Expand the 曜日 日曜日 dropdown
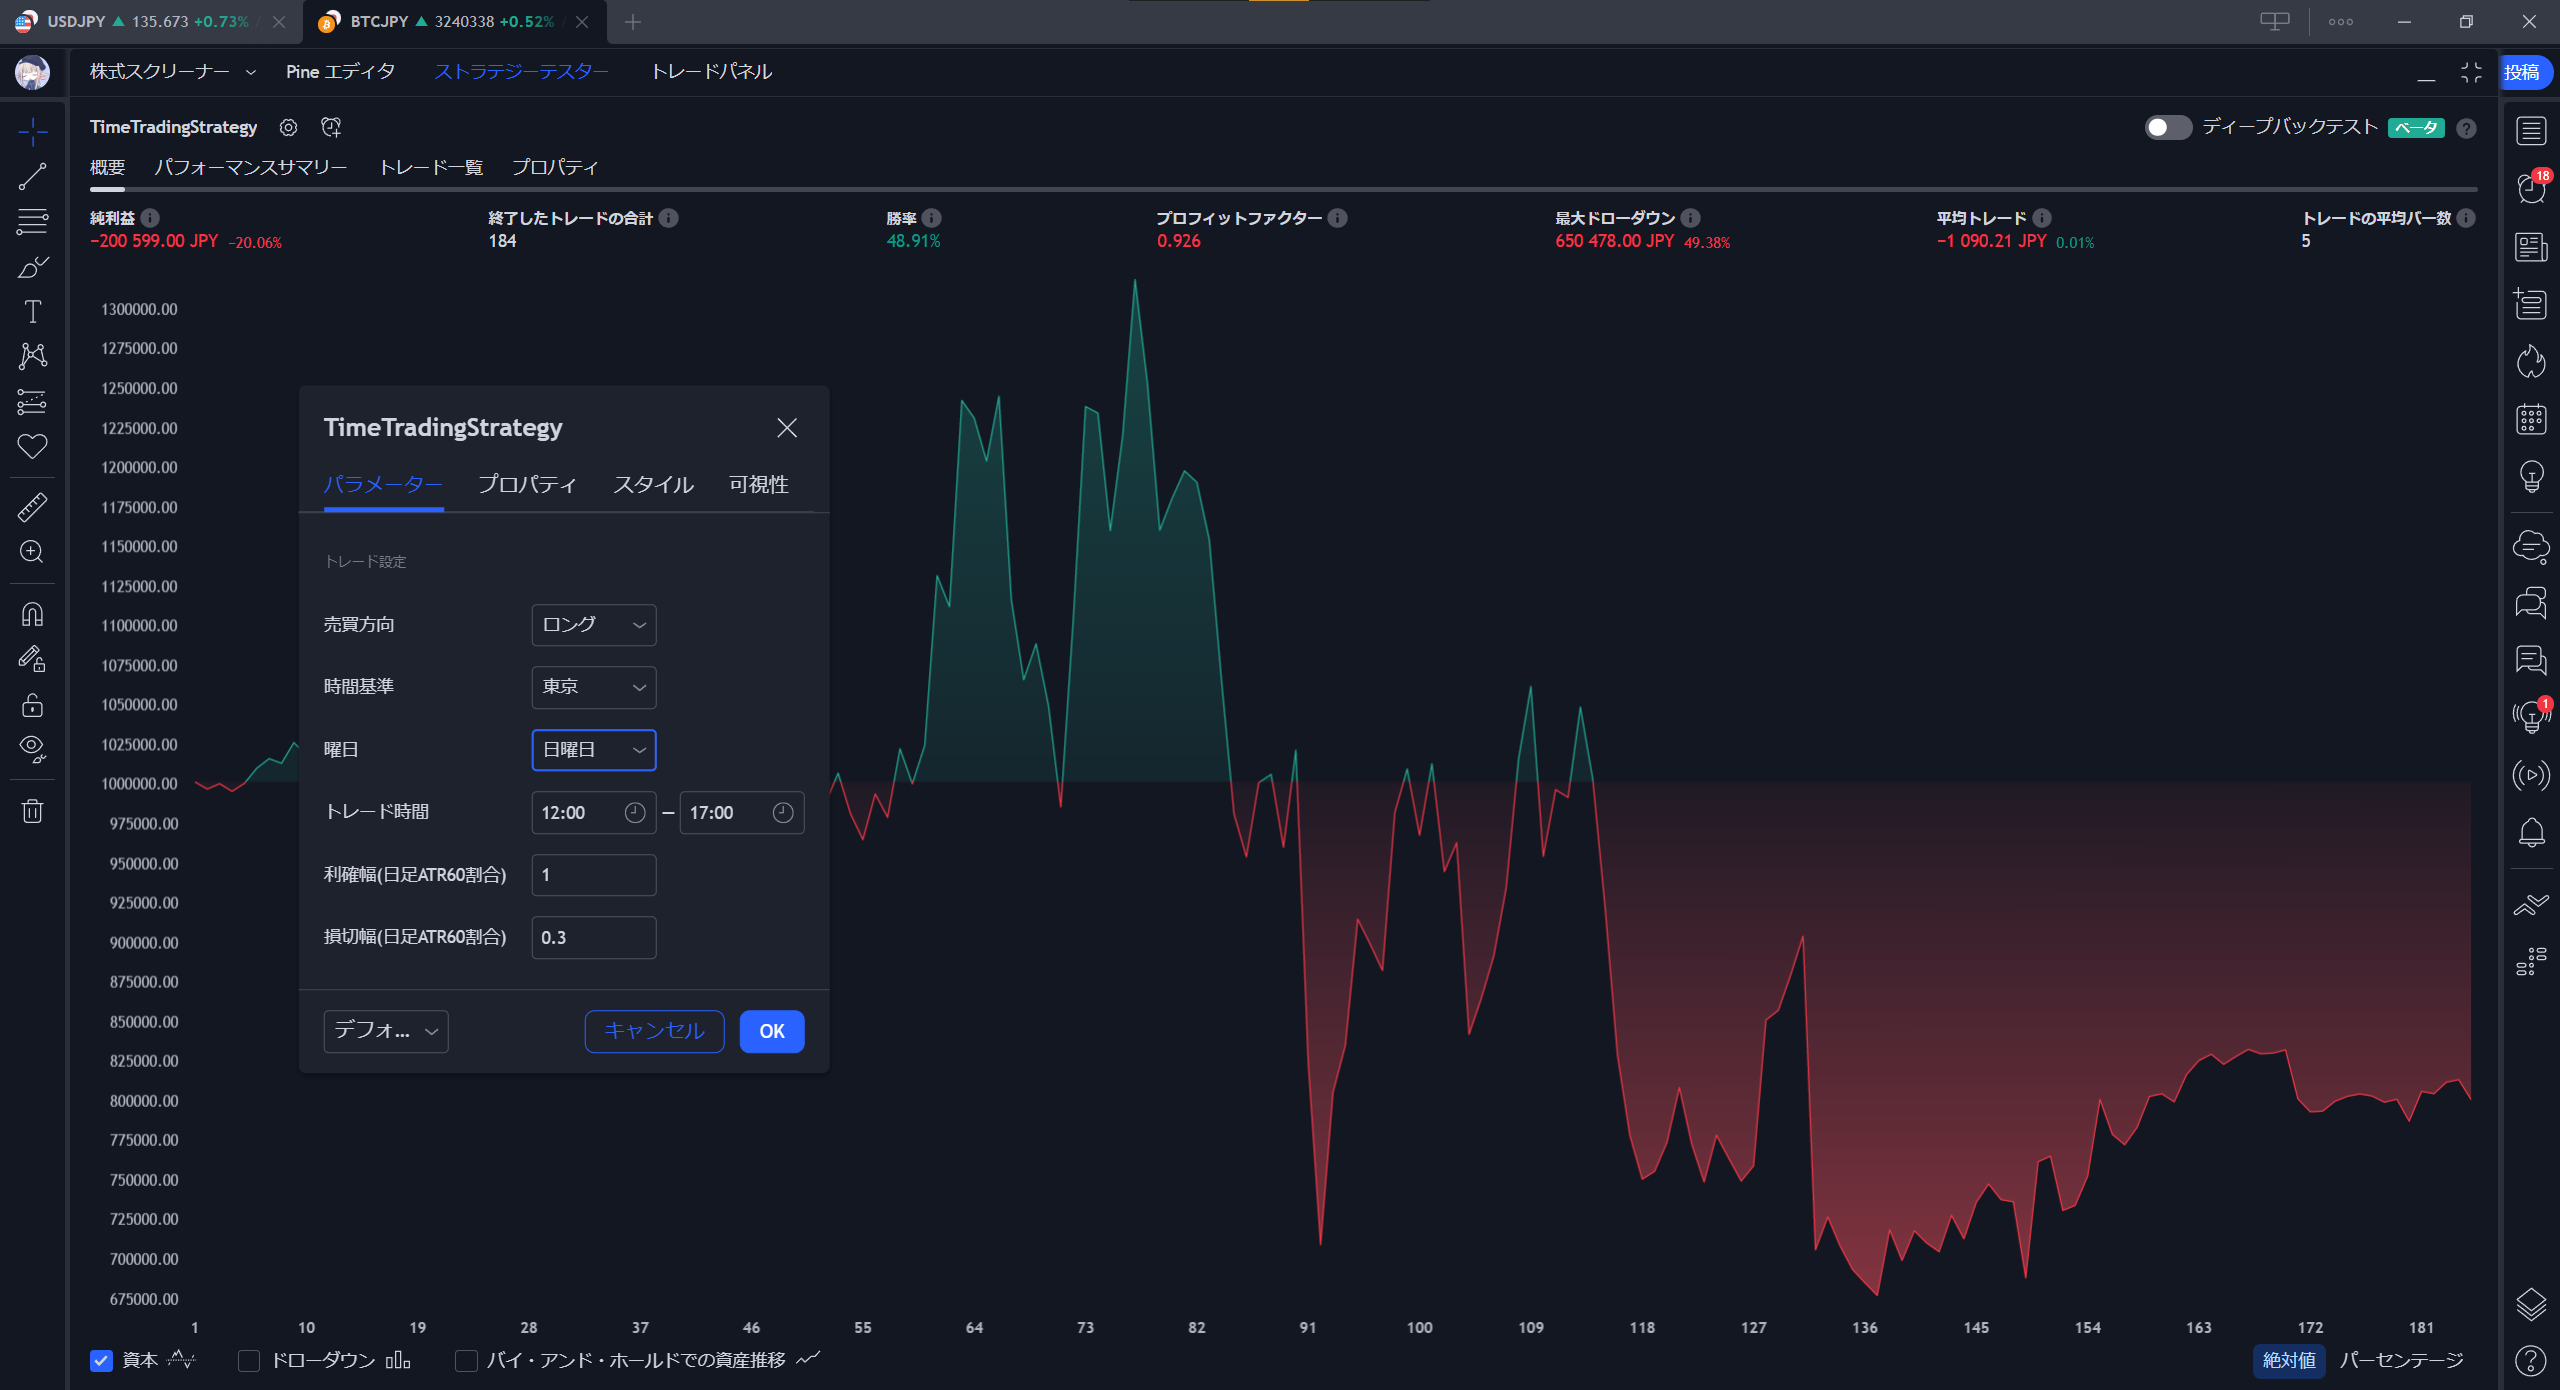The width and height of the screenshot is (2560, 1390). click(593, 750)
